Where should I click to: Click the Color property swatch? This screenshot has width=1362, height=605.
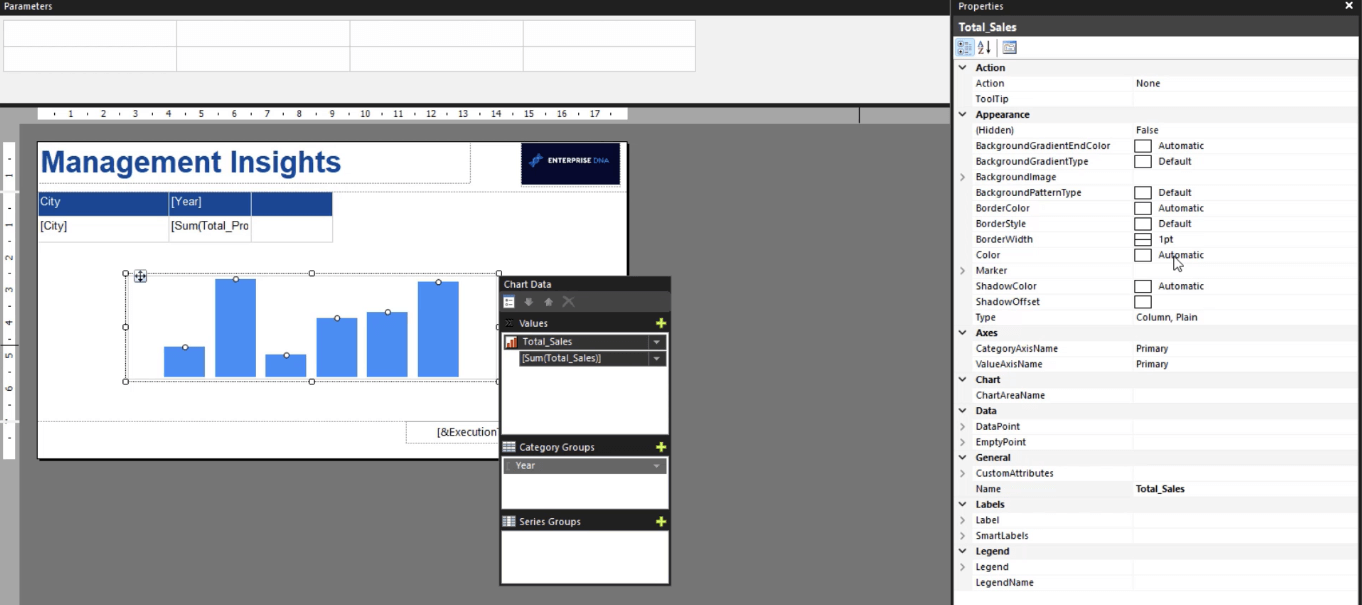pos(1143,255)
